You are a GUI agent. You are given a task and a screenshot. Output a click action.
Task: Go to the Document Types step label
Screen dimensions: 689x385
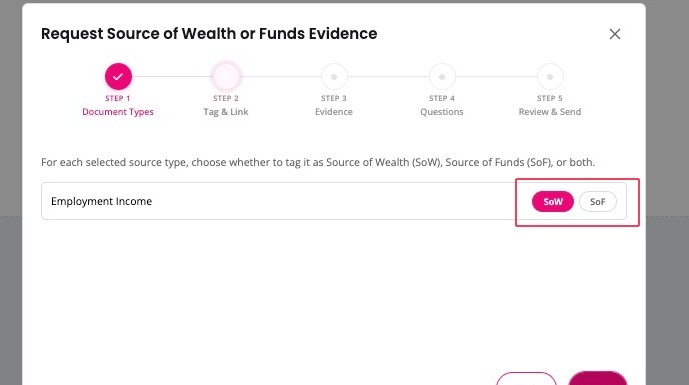[118, 112]
